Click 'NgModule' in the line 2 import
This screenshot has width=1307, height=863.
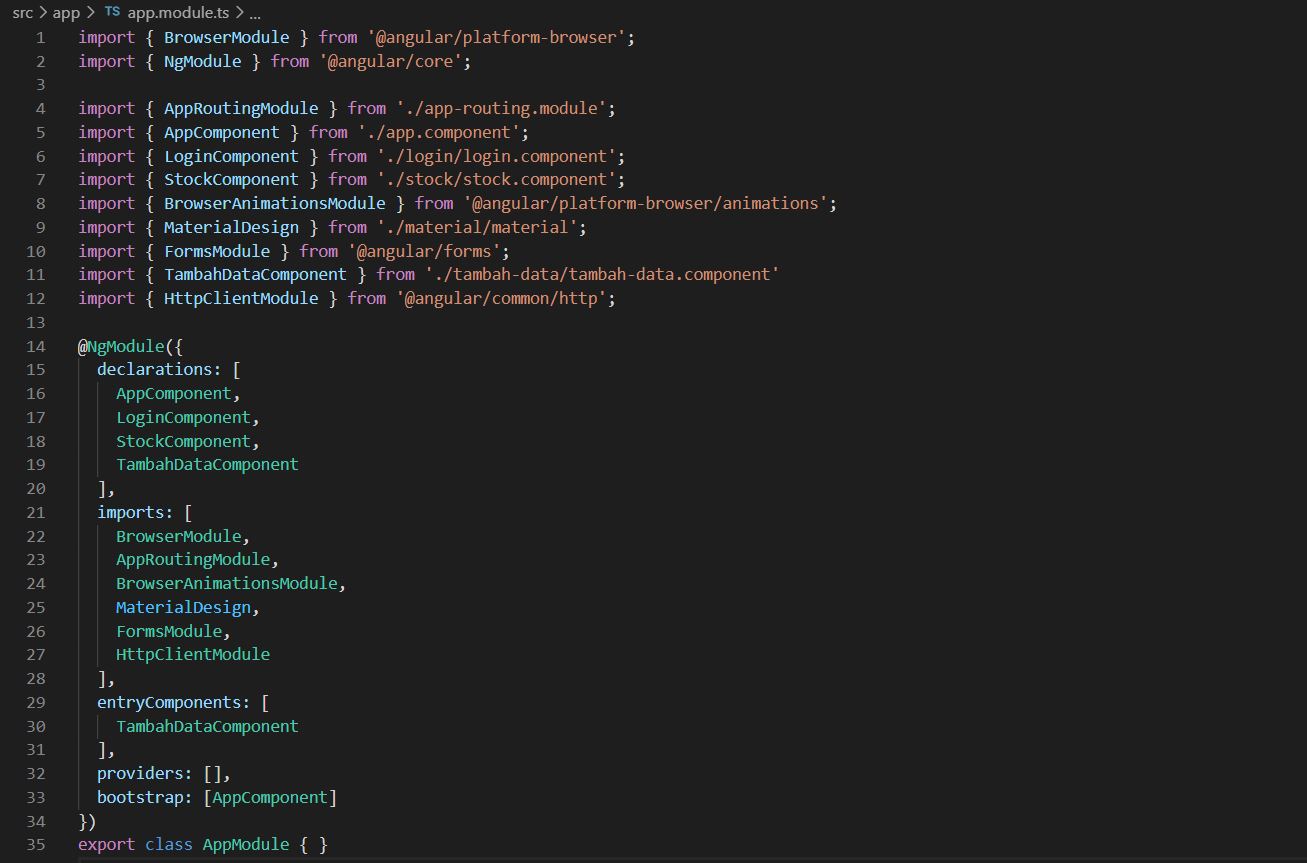pos(202,61)
